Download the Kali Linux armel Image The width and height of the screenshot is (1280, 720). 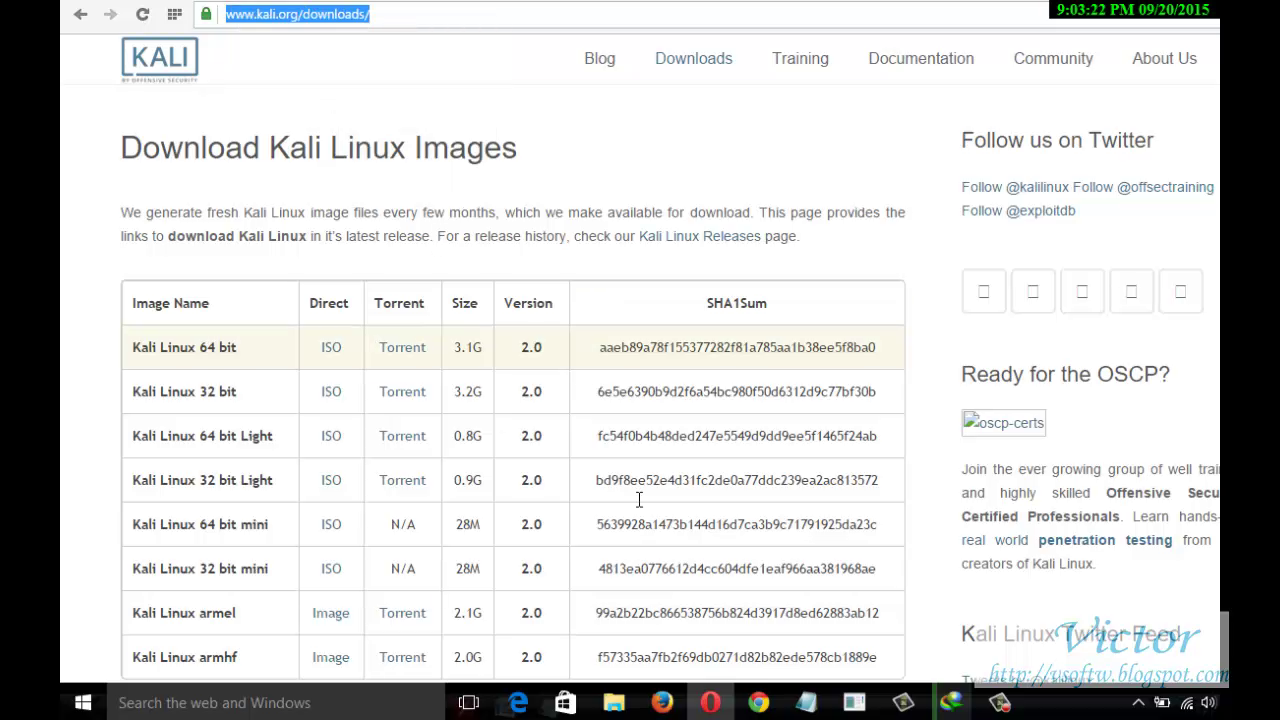[331, 613]
